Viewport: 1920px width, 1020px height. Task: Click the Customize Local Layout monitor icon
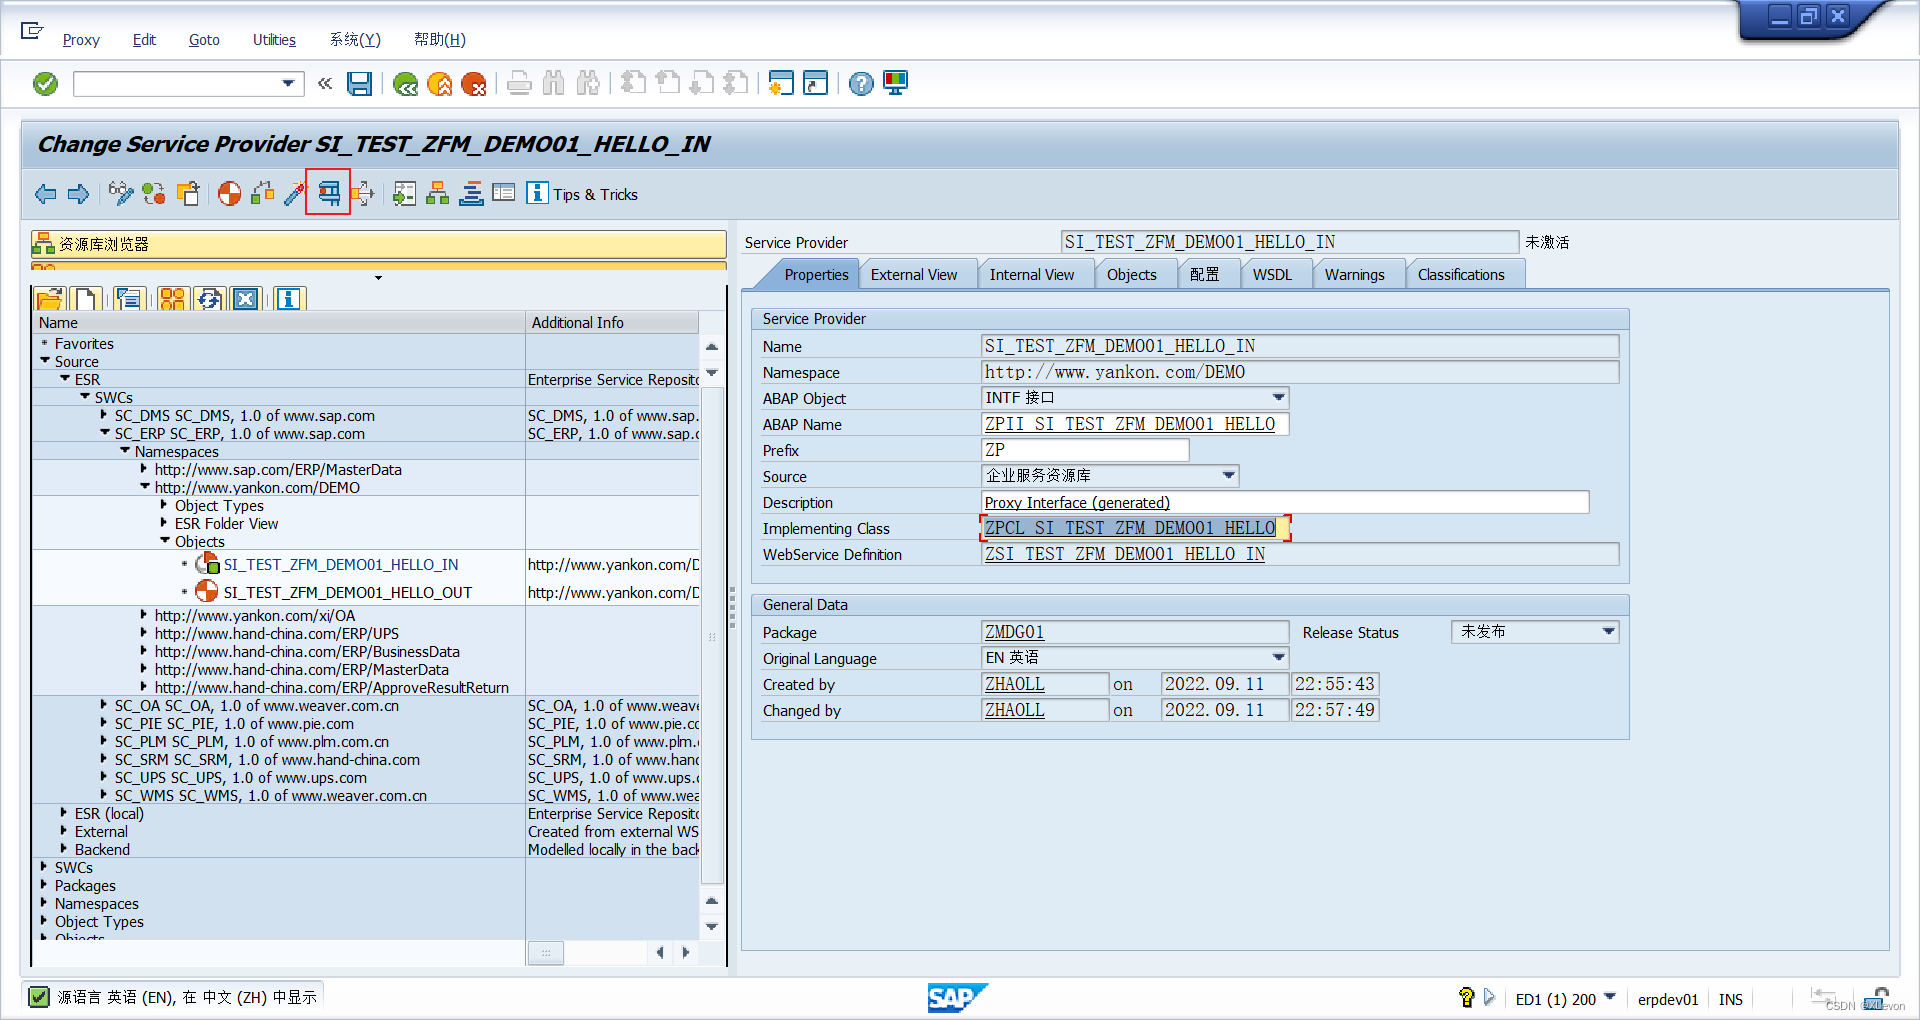tap(895, 83)
